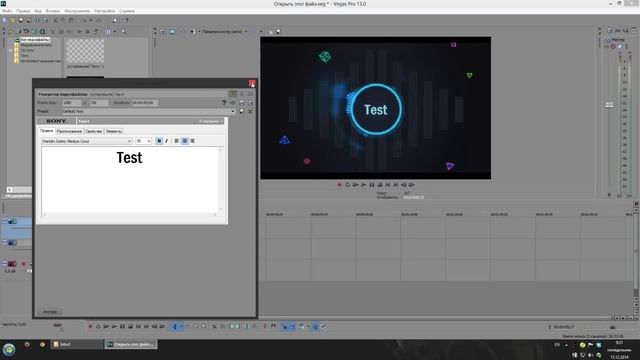Click the help question mark in generator dialog
This screenshot has width=640, height=360.
pyautogui.click(x=224, y=103)
